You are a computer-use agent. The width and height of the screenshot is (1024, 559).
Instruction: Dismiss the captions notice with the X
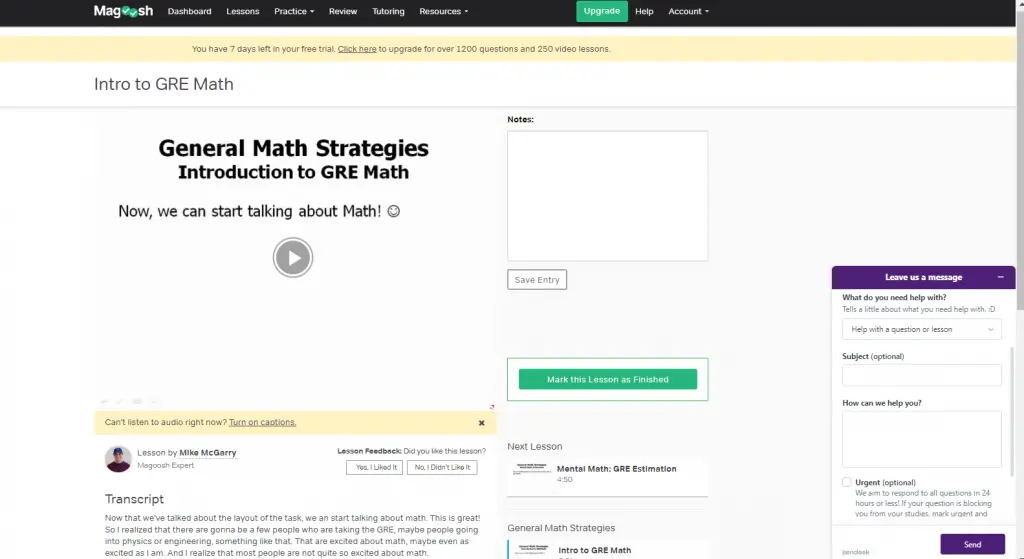click(x=481, y=423)
